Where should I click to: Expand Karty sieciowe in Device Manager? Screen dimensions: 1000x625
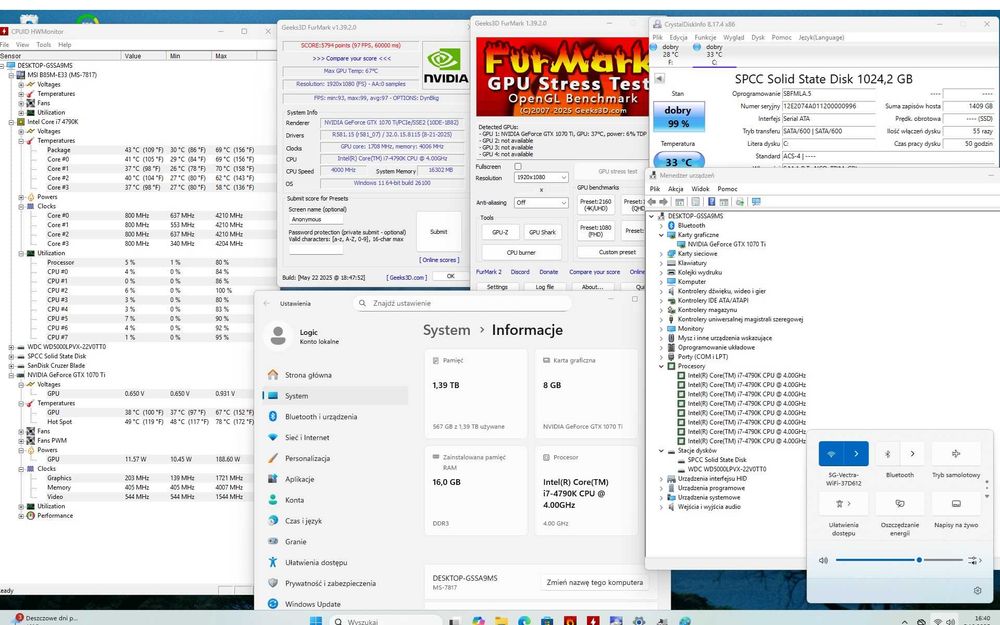pos(661,253)
